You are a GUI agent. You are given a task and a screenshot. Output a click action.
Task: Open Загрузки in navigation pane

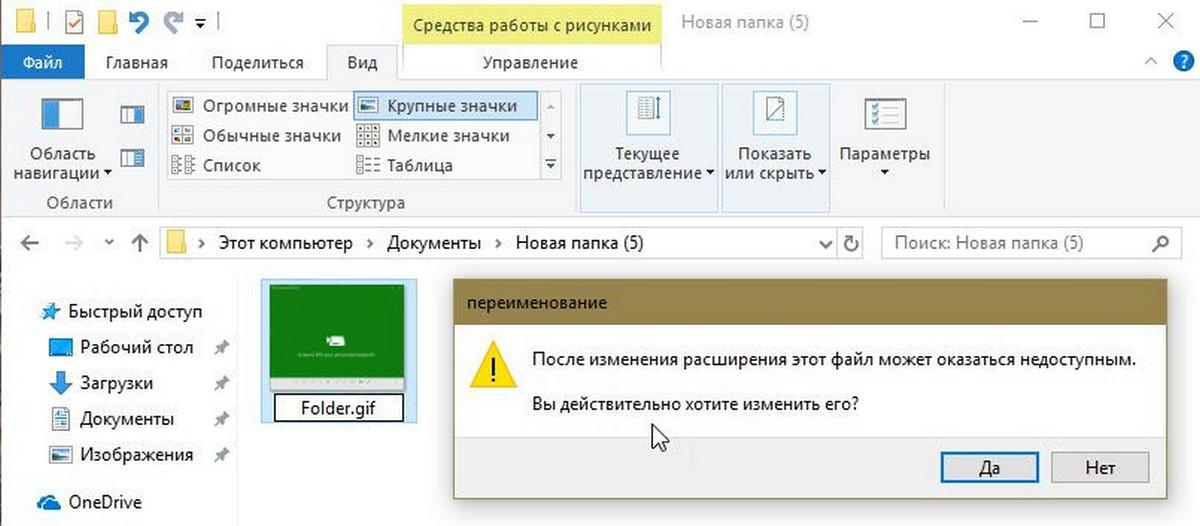click(100, 383)
